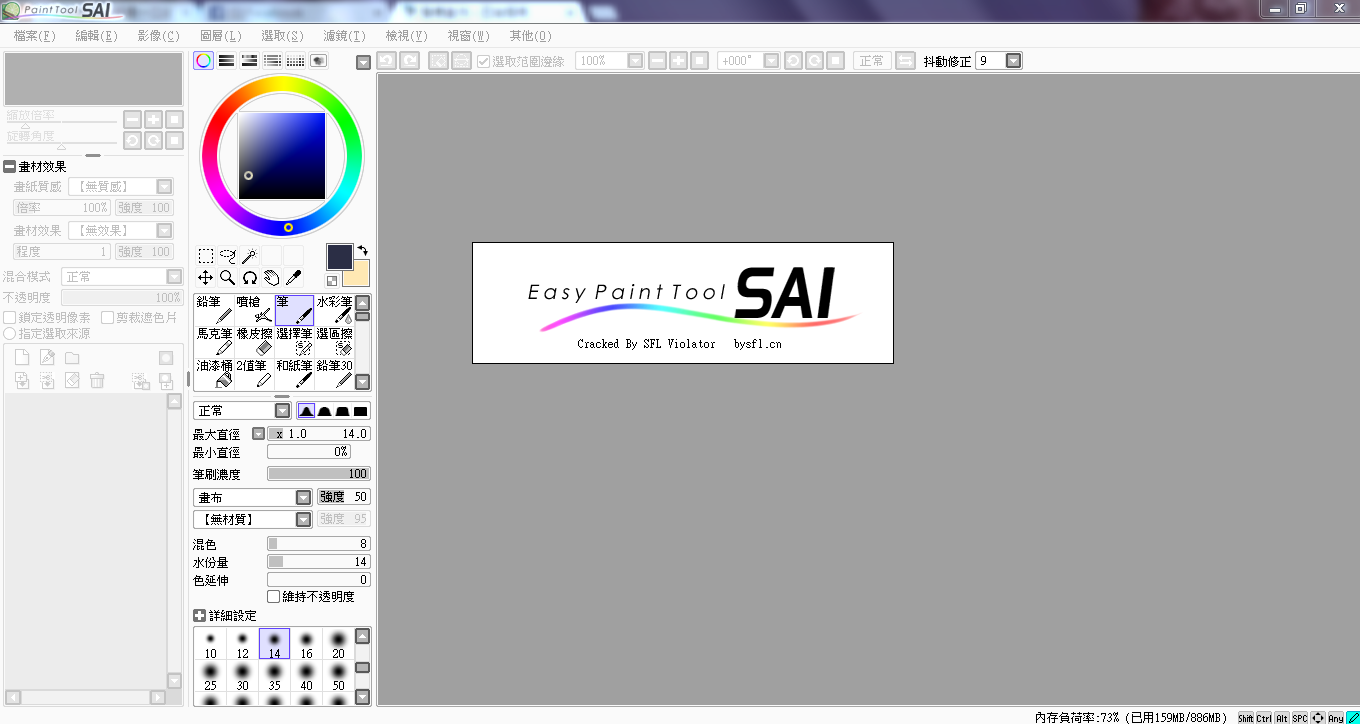Select brush size 10 preset
This screenshot has width=1360, height=724.
click(210, 644)
